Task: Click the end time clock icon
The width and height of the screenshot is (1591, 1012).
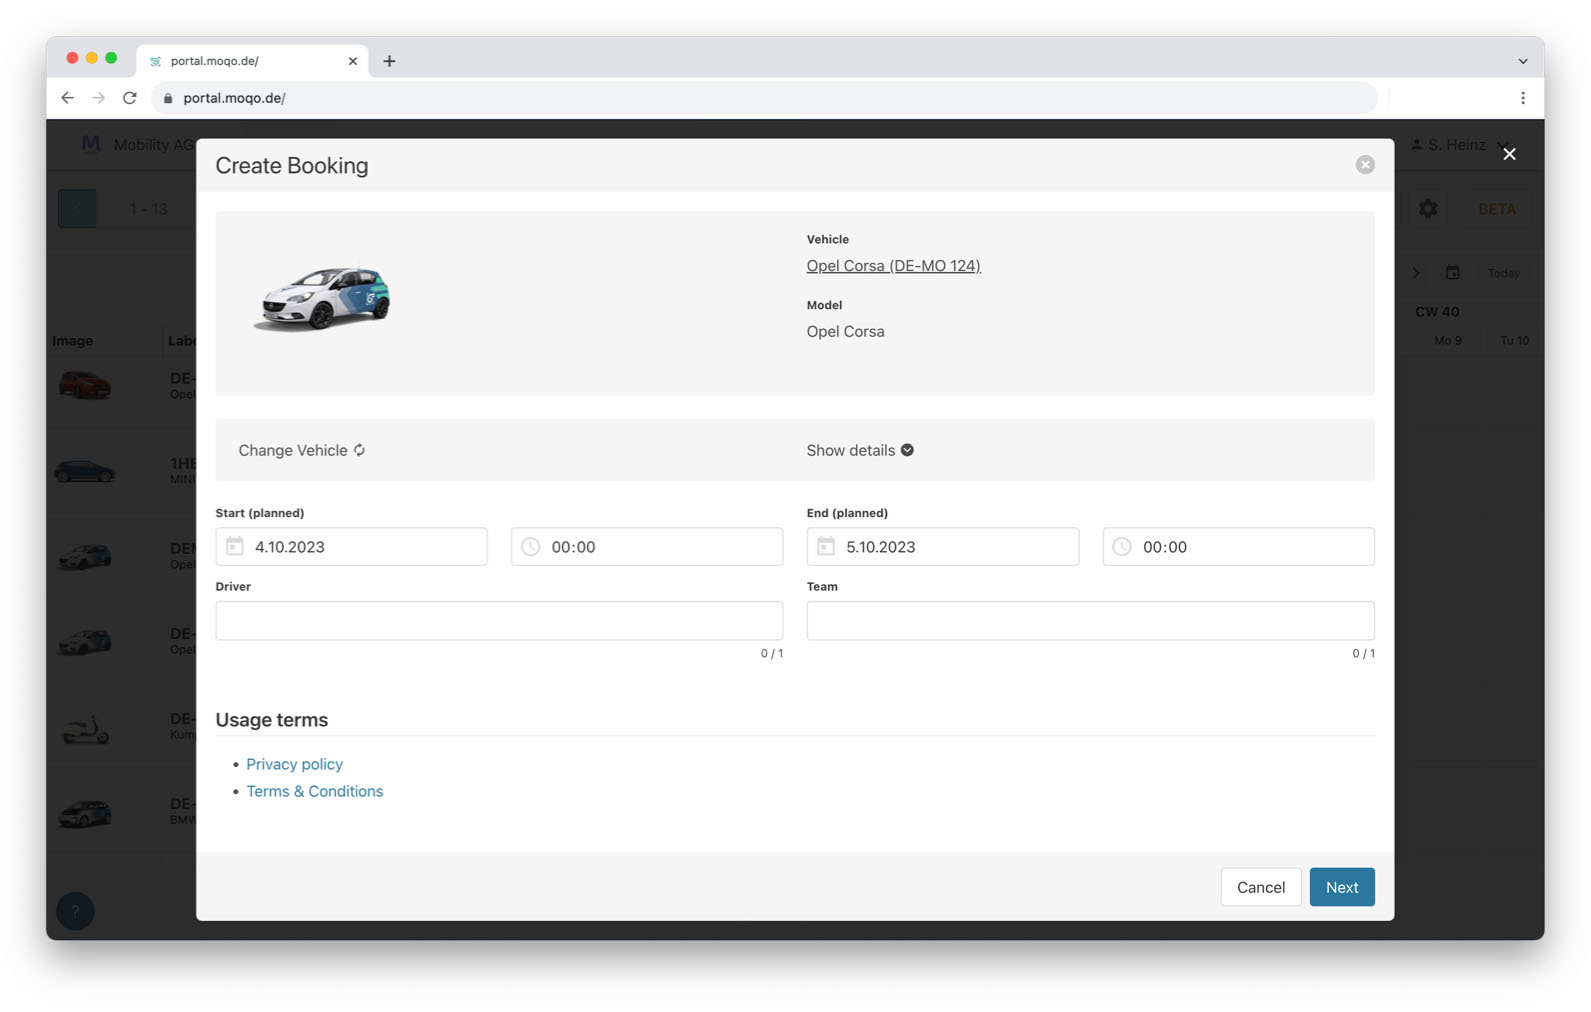Action: (1122, 546)
